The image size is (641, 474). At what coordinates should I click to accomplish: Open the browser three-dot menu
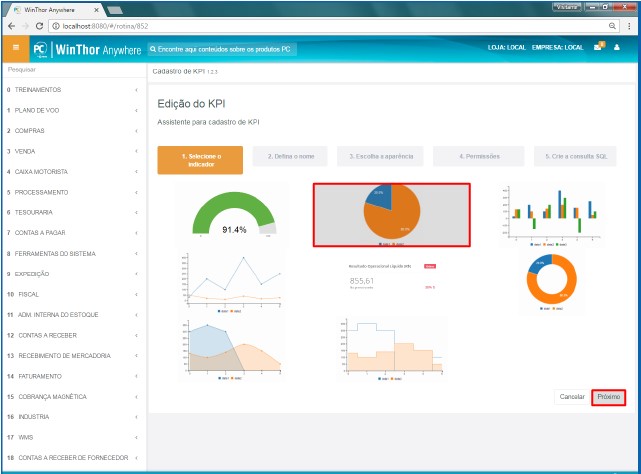629,26
